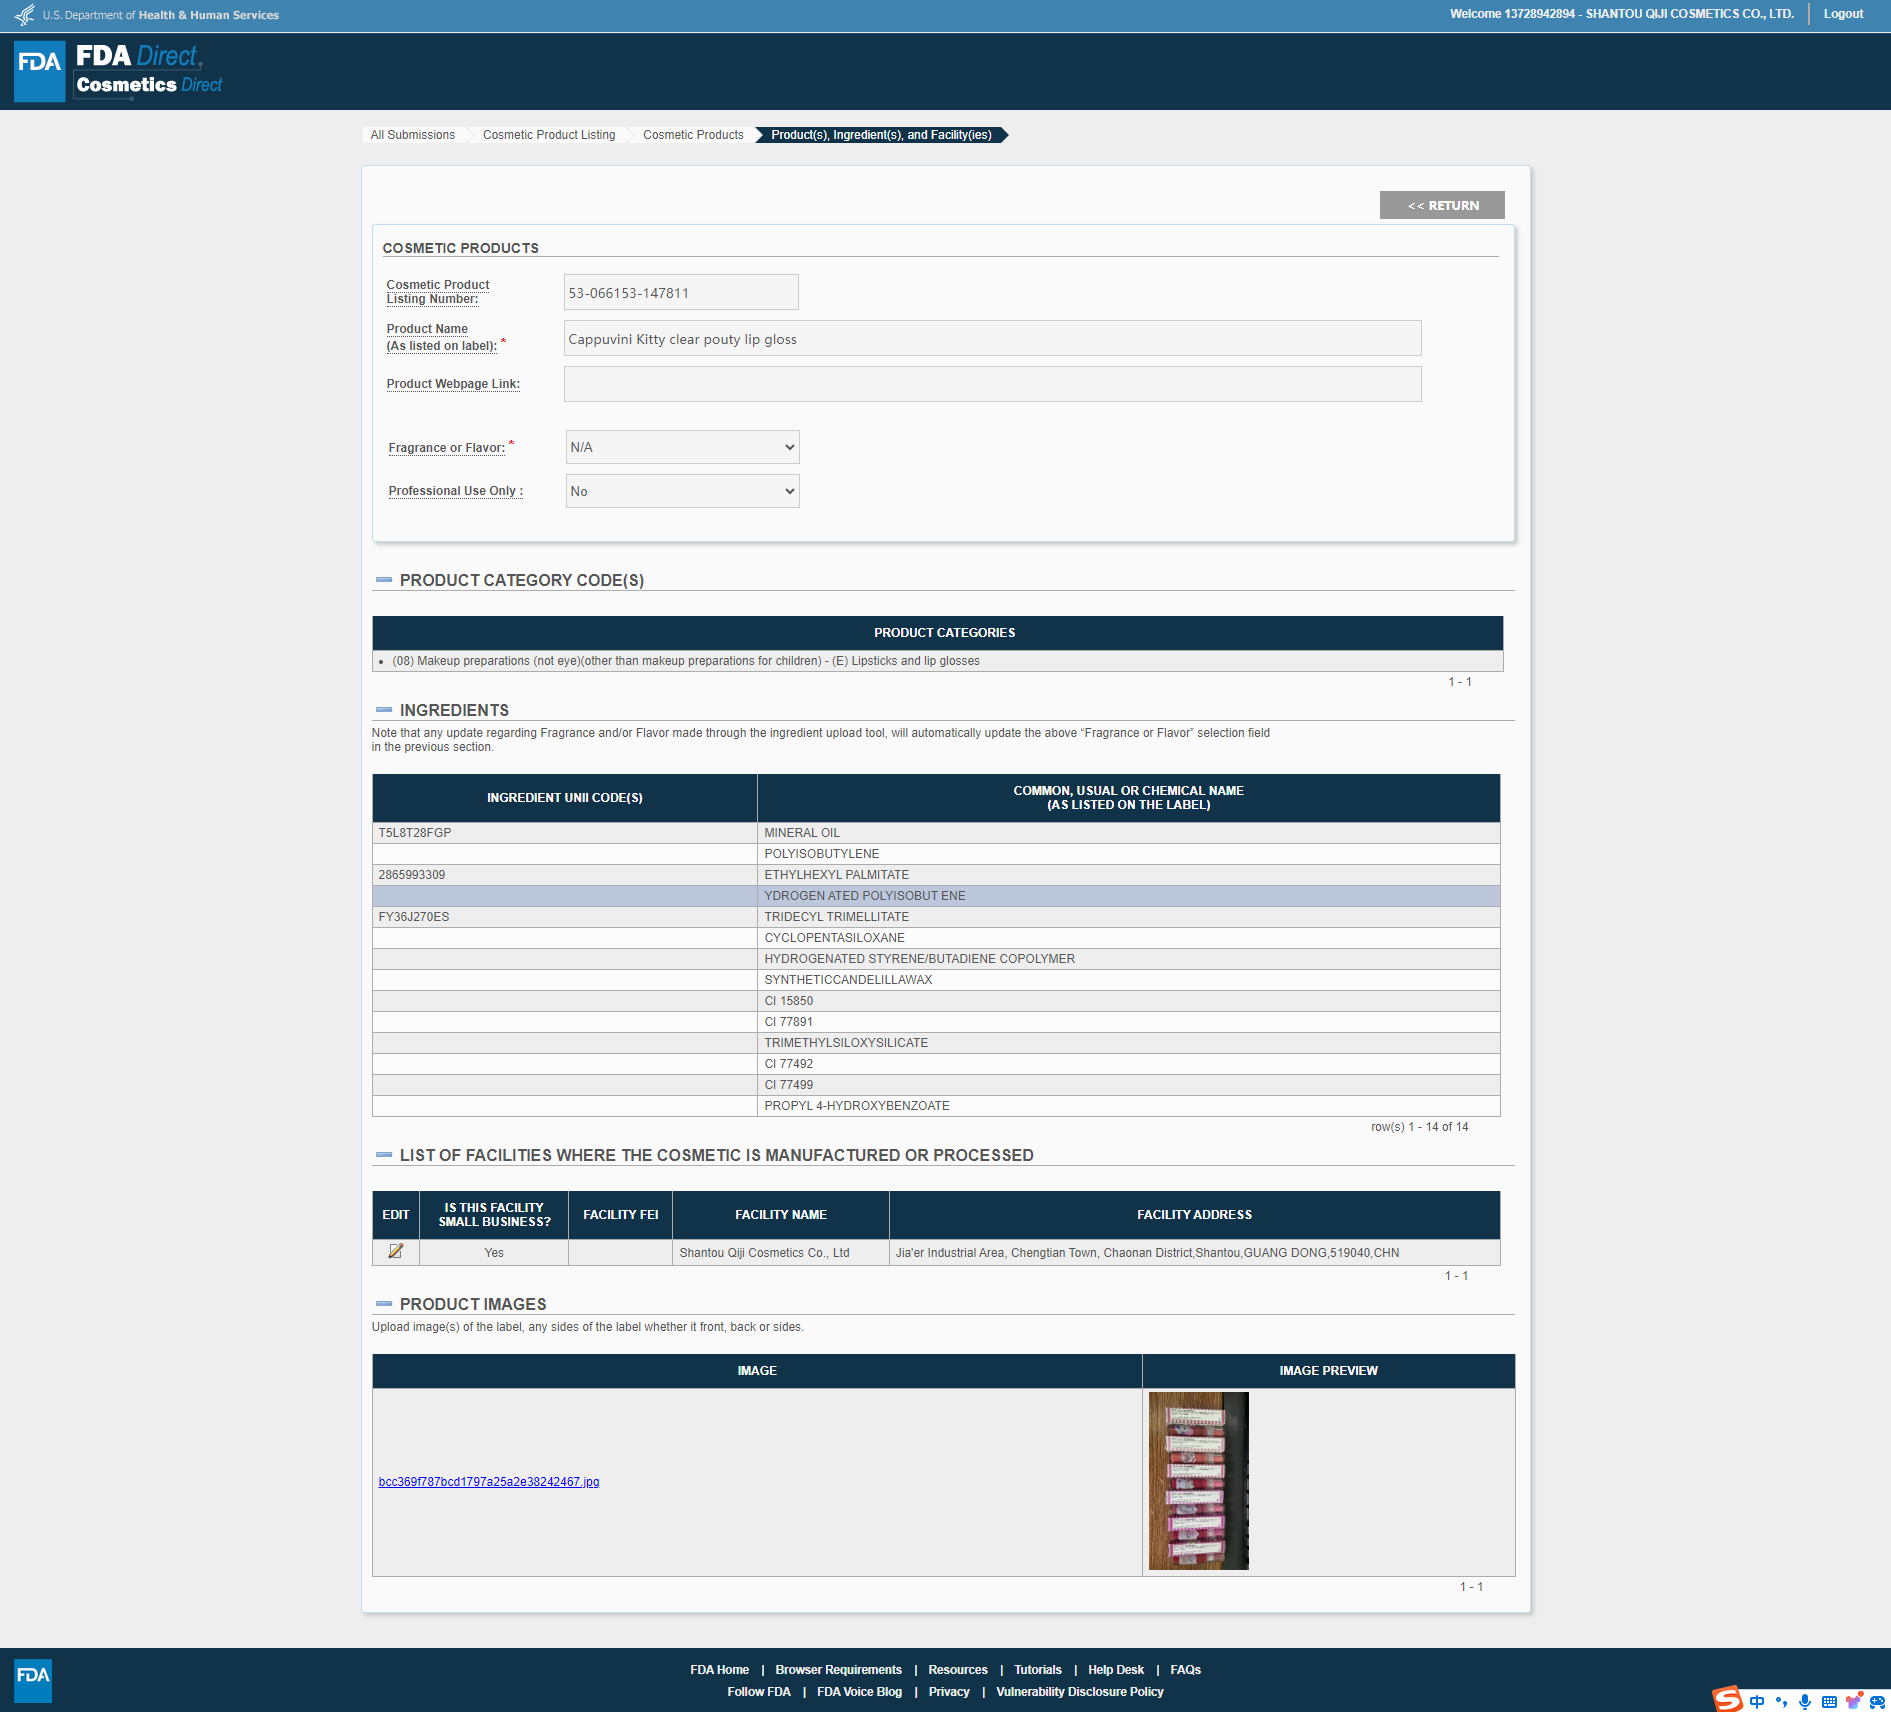
Task: Click the microphone voice input icon
Action: pyautogui.click(x=1805, y=1701)
